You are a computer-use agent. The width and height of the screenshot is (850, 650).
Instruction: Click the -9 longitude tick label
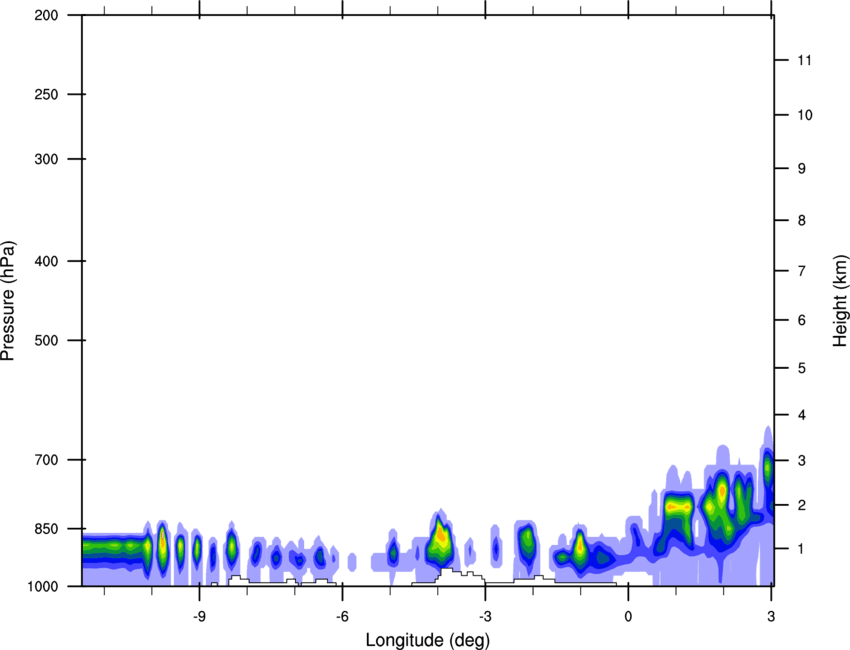[x=199, y=617]
